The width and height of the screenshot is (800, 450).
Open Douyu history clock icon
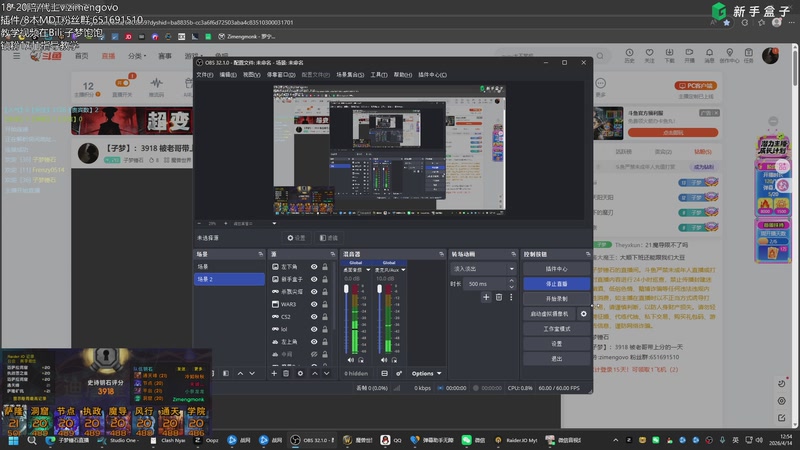630,55
